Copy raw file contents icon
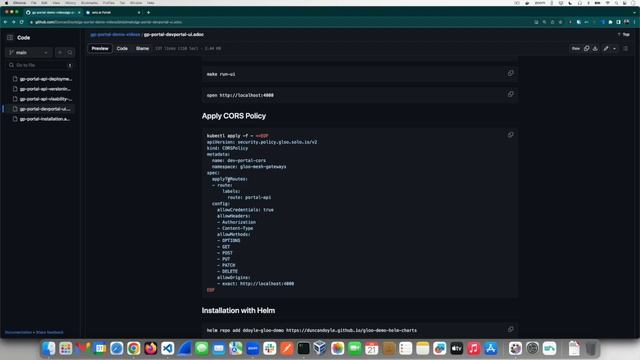This screenshot has height=360, width=640. click(587, 49)
